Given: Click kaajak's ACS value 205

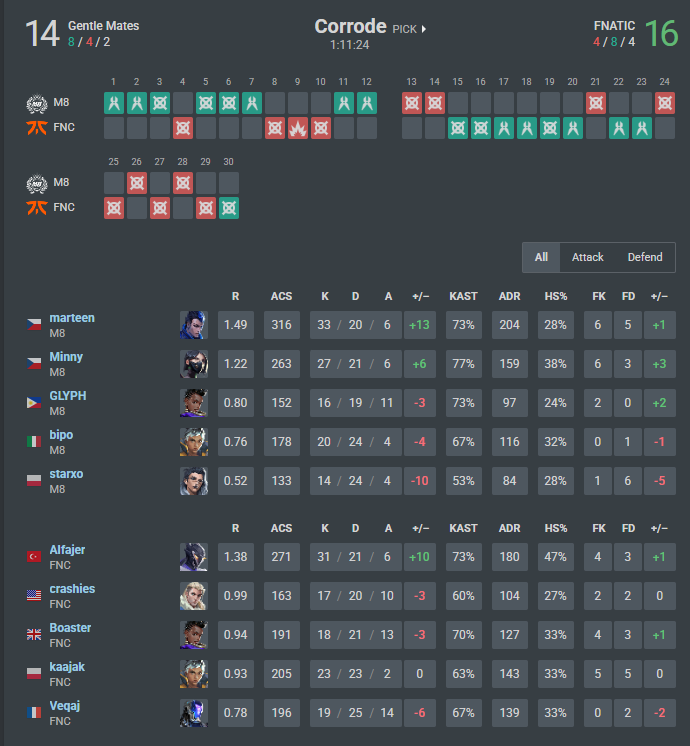Looking at the screenshot, I should 282,674.
